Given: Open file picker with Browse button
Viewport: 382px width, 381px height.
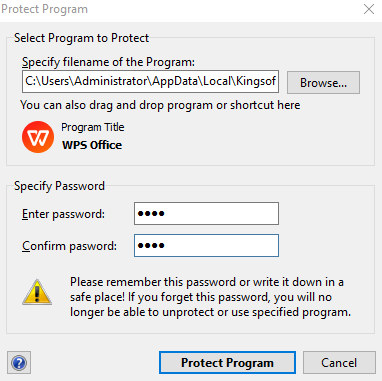Looking at the screenshot, I should [x=323, y=82].
